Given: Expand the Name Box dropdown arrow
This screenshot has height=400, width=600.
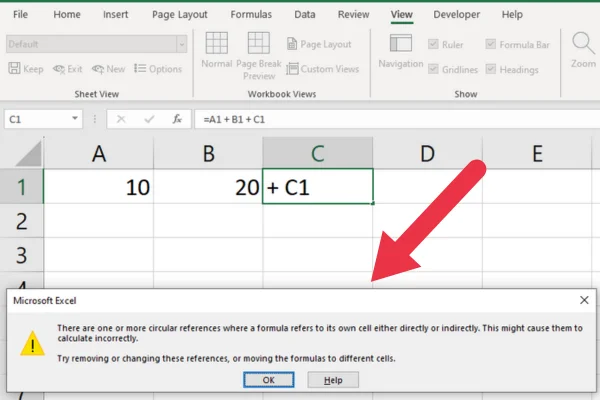Looking at the screenshot, I should coord(75,119).
